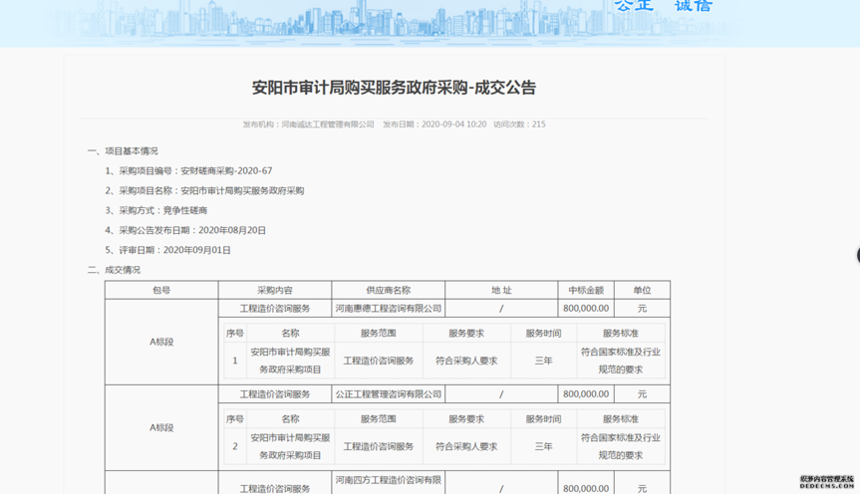
Task: Select supplier cell 河南四方工程造价咨询
Action: click(x=388, y=481)
